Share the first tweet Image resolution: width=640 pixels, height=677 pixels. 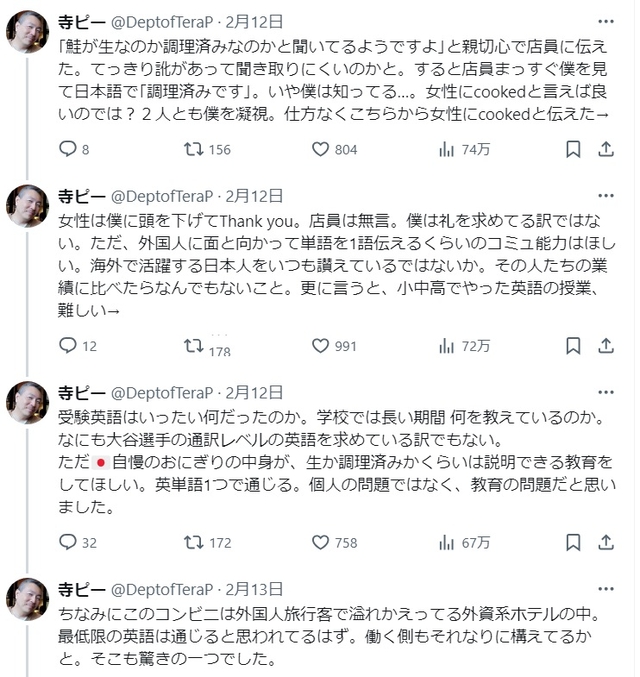(605, 150)
